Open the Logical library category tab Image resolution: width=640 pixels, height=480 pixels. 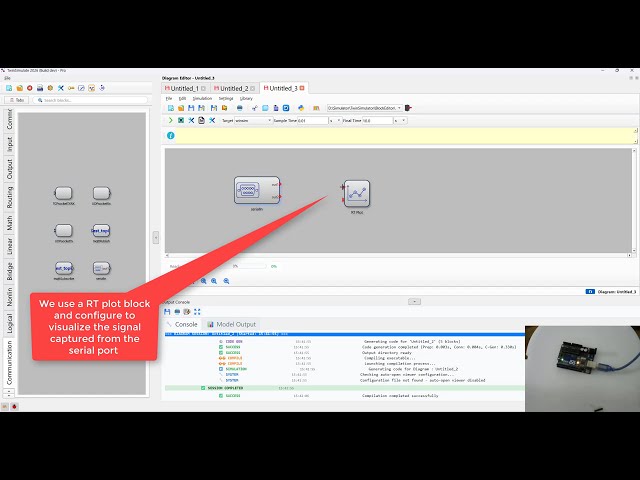pyautogui.click(x=9, y=323)
